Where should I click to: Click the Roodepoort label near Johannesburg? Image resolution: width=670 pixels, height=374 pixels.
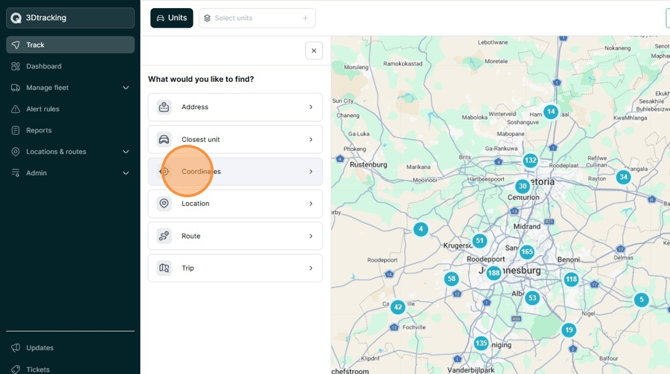pos(485,259)
